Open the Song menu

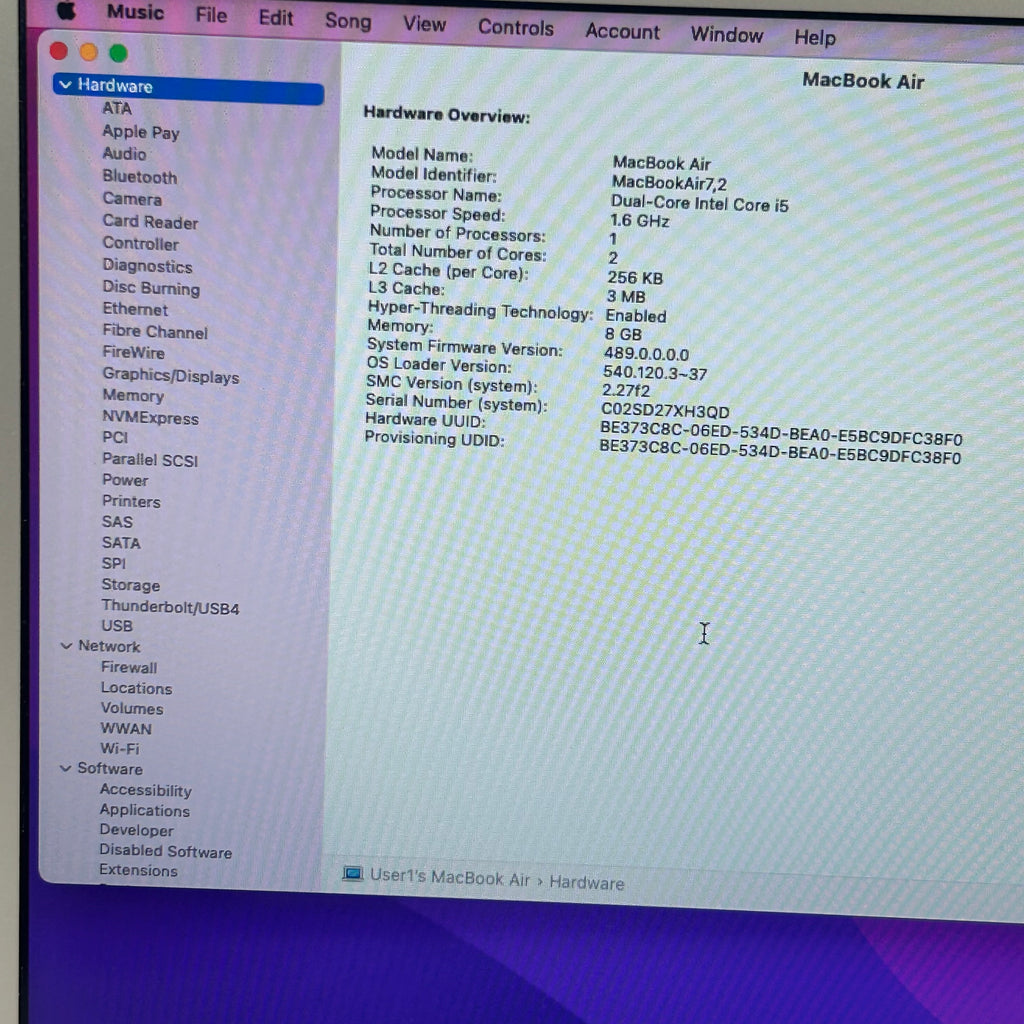(x=348, y=22)
